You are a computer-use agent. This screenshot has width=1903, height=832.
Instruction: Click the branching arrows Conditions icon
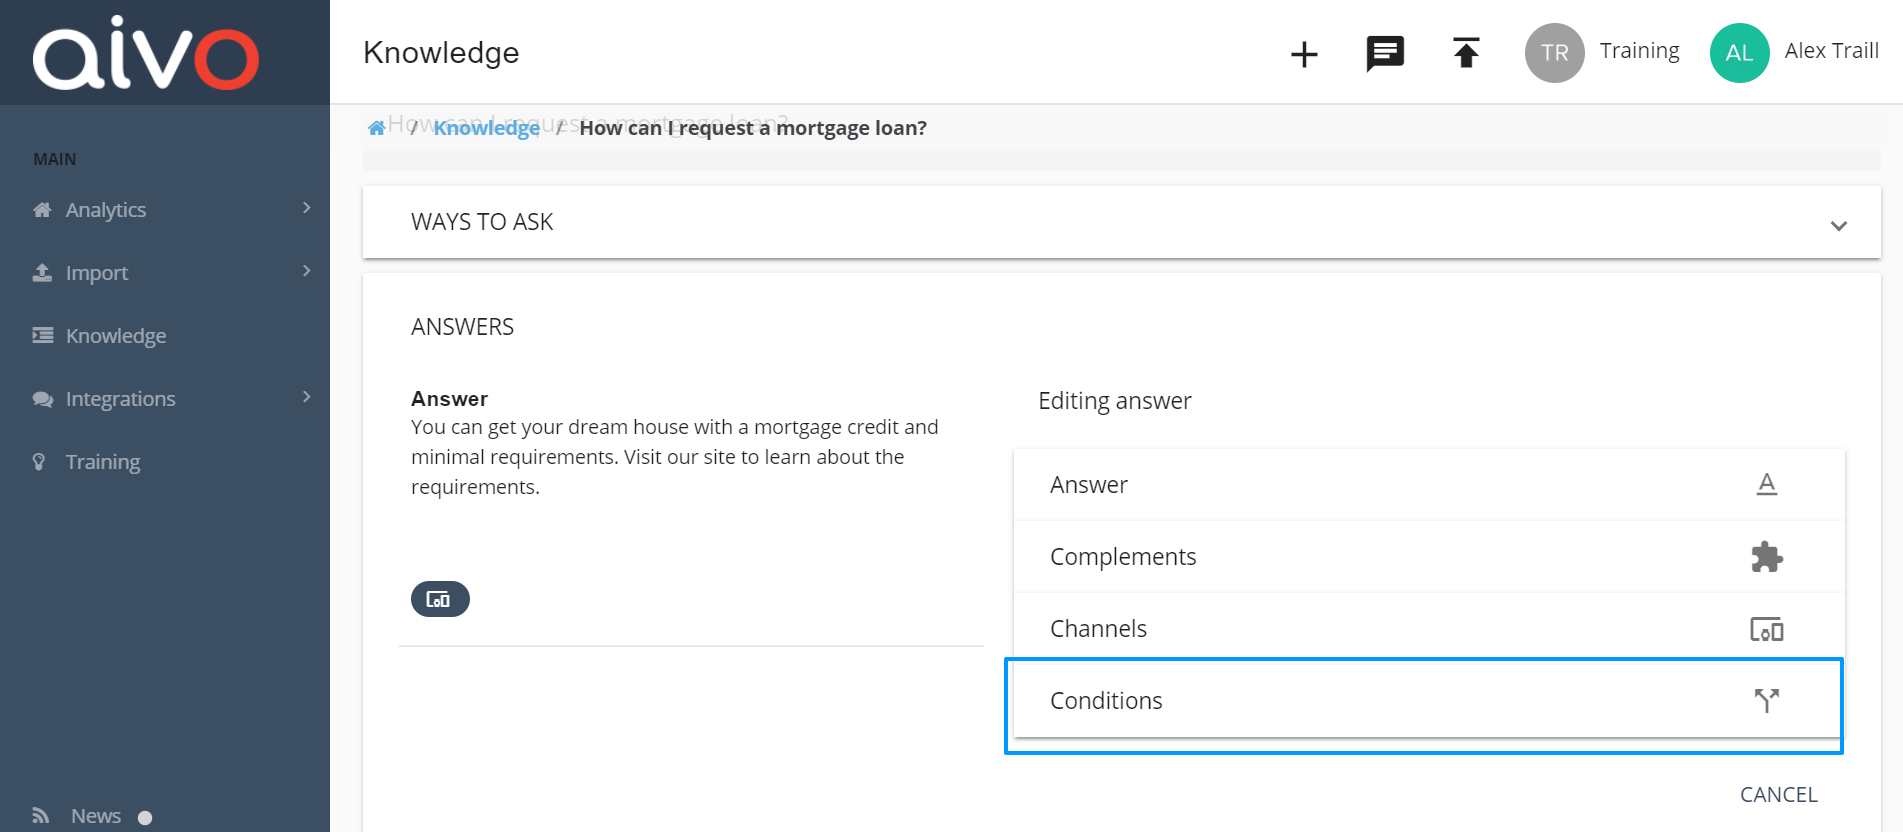[1767, 700]
